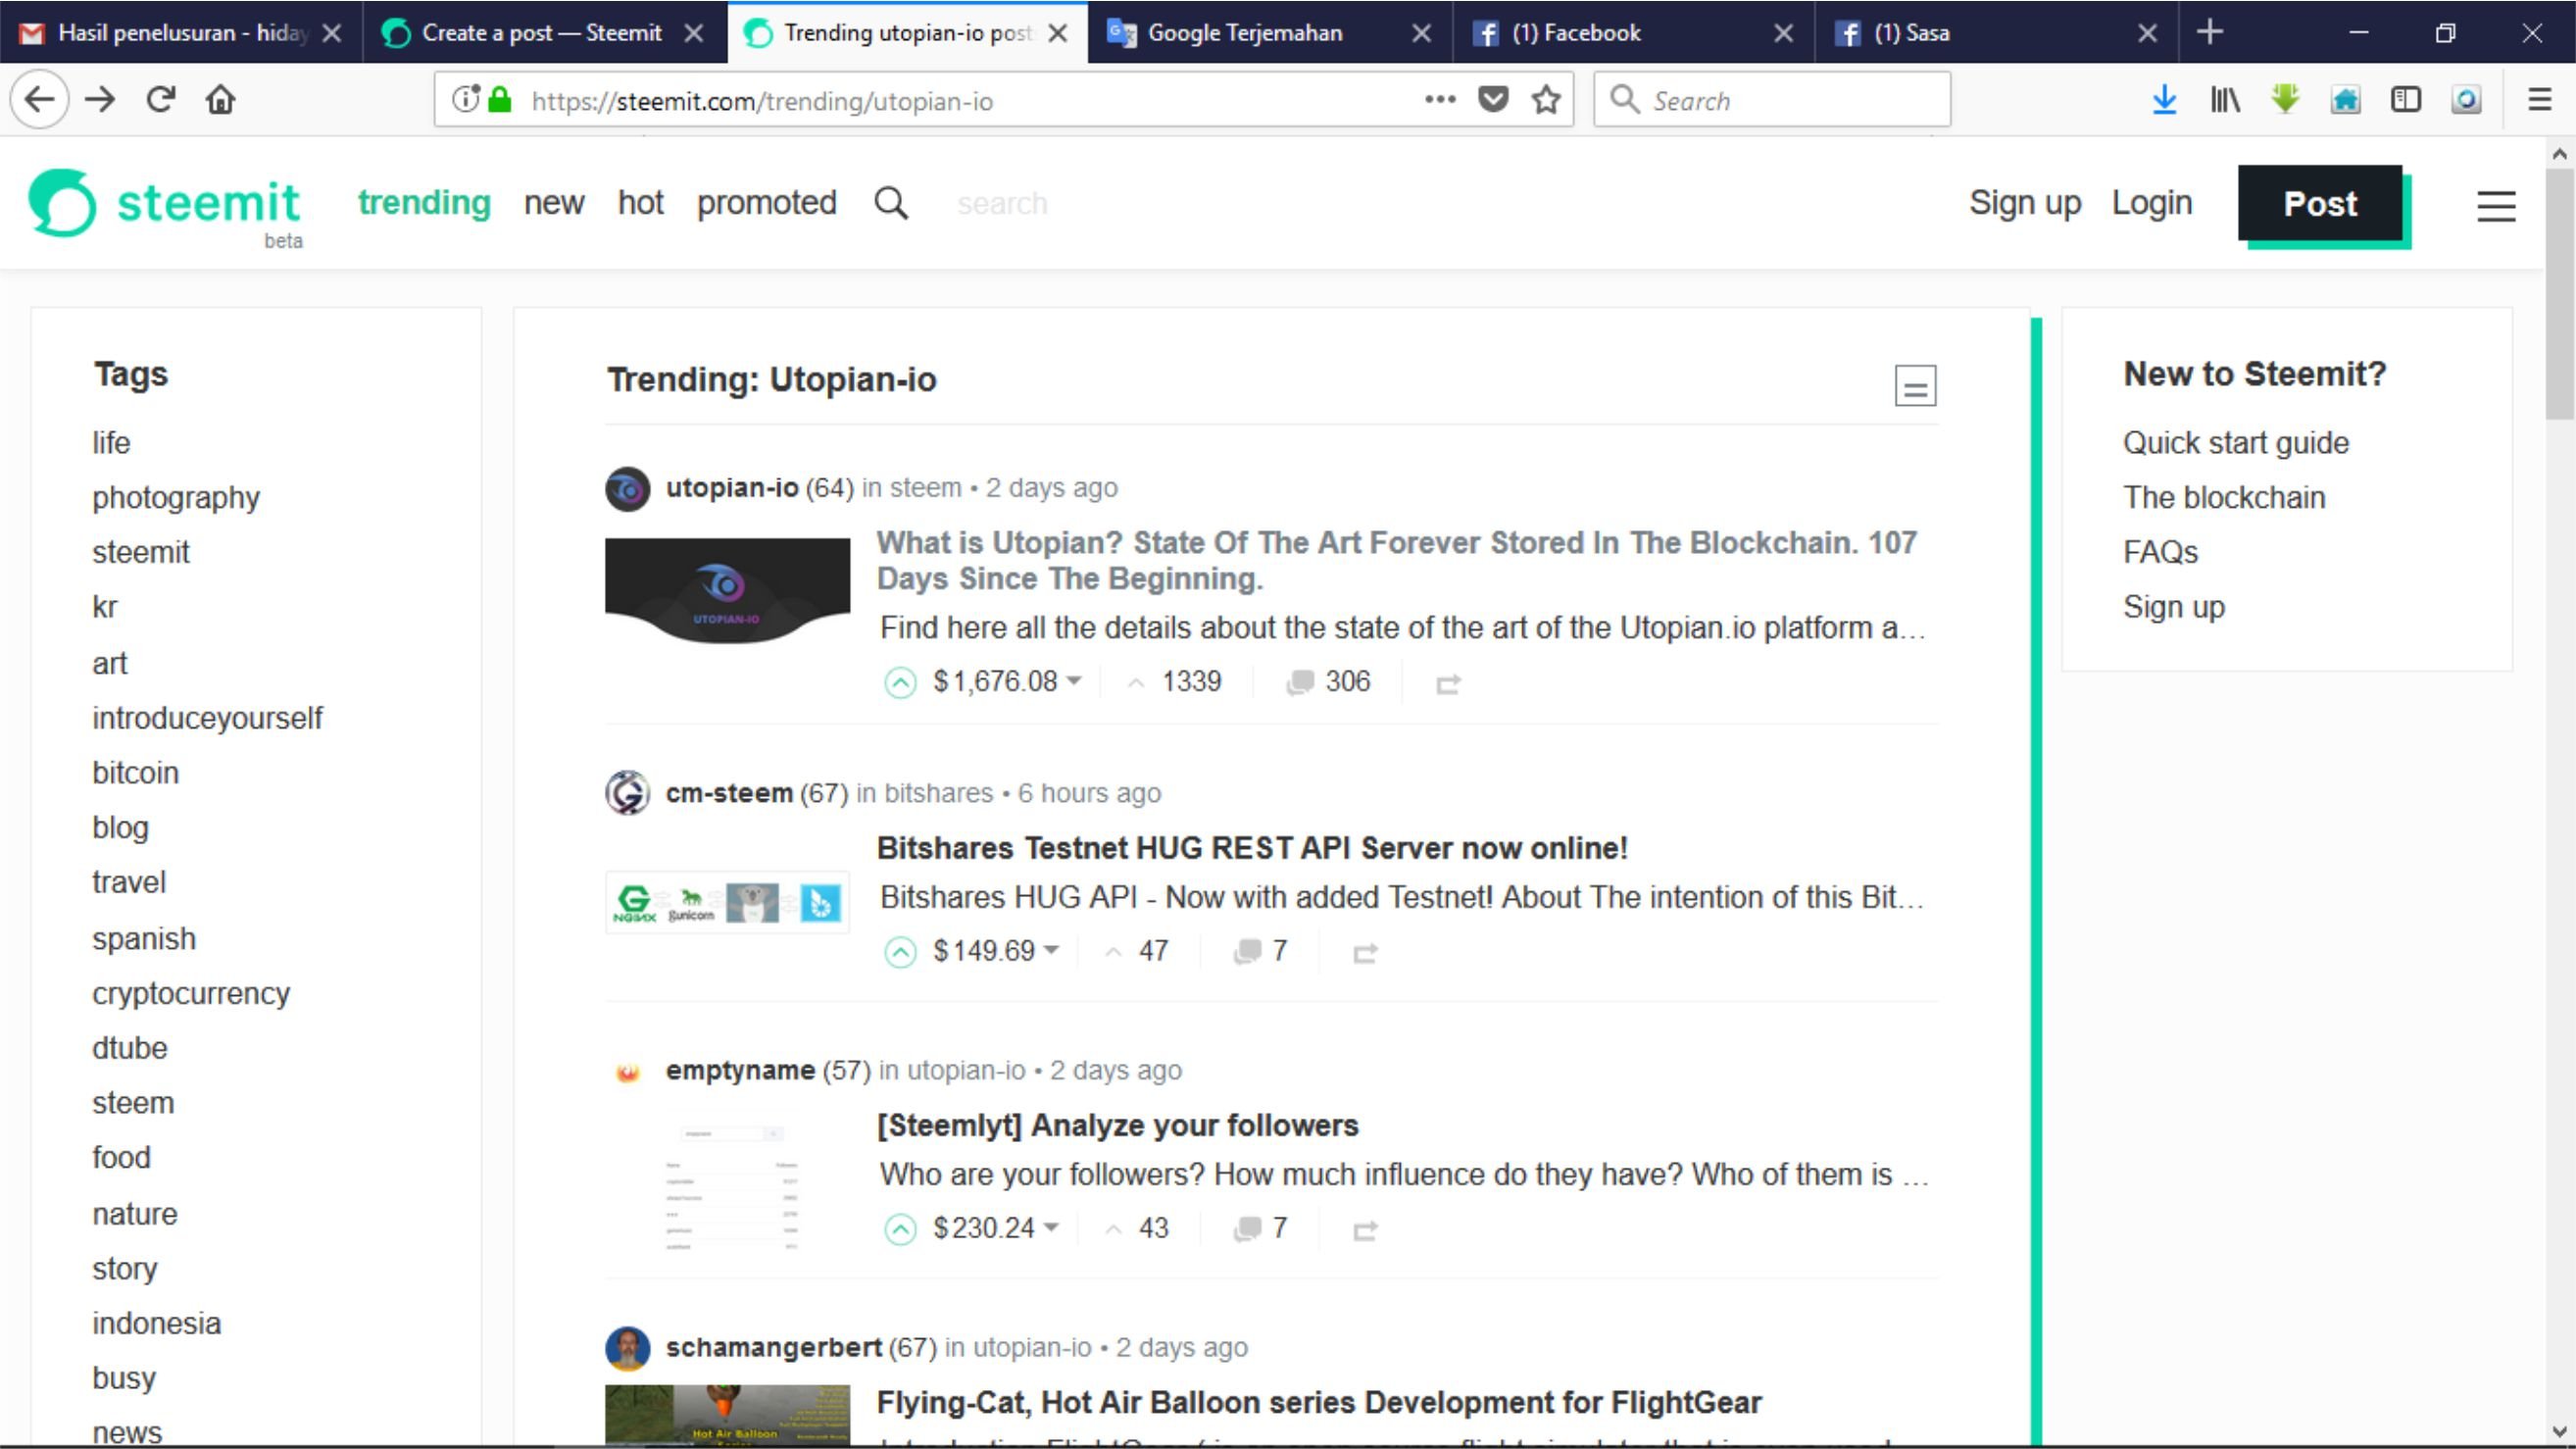This screenshot has height=1449, width=2576.
Task: Select the new navigation item
Action: (x=554, y=203)
